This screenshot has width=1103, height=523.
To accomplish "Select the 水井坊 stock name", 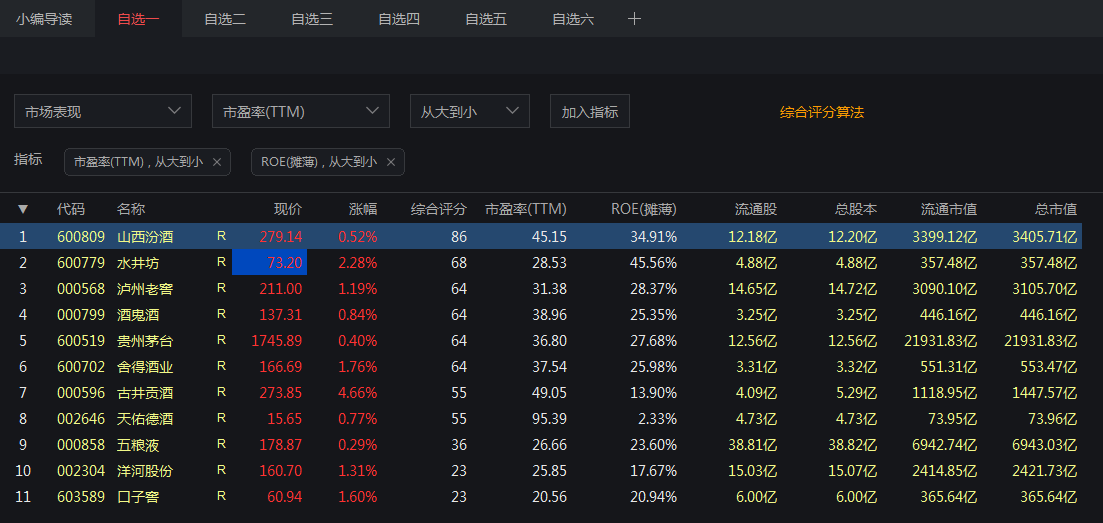I will point(138,263).
